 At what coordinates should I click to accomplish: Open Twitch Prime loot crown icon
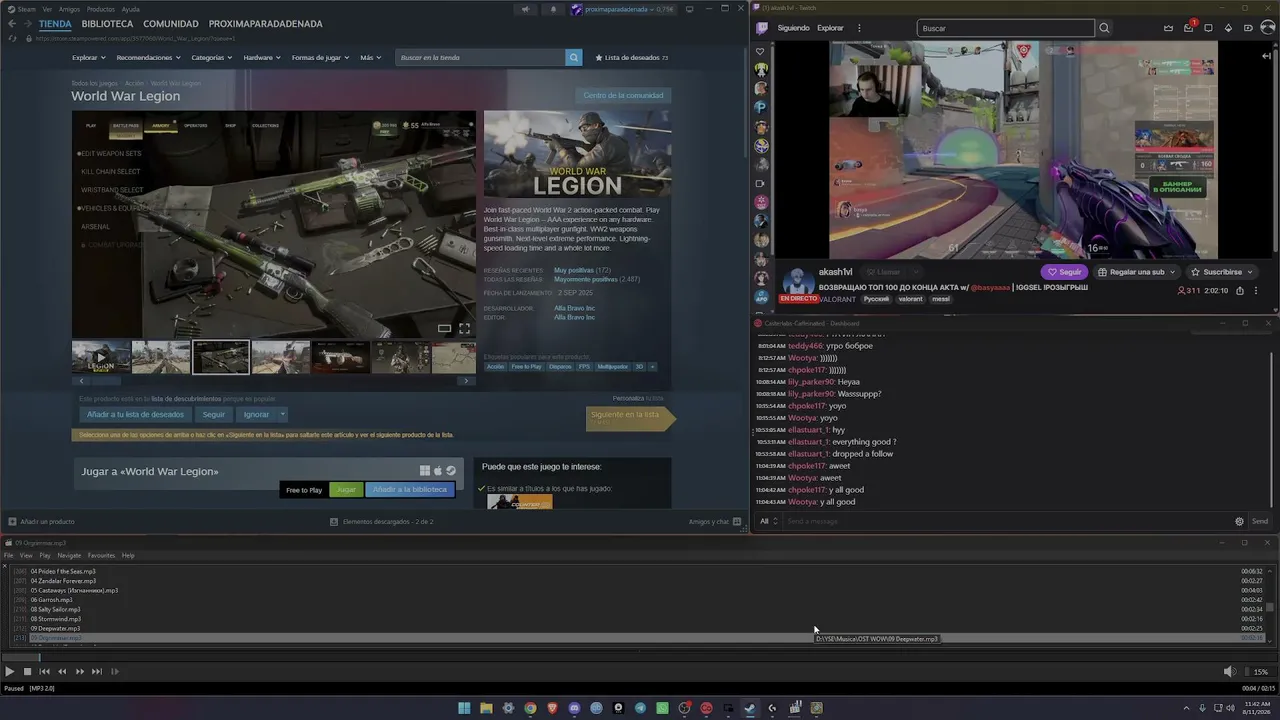point(1169,28)
